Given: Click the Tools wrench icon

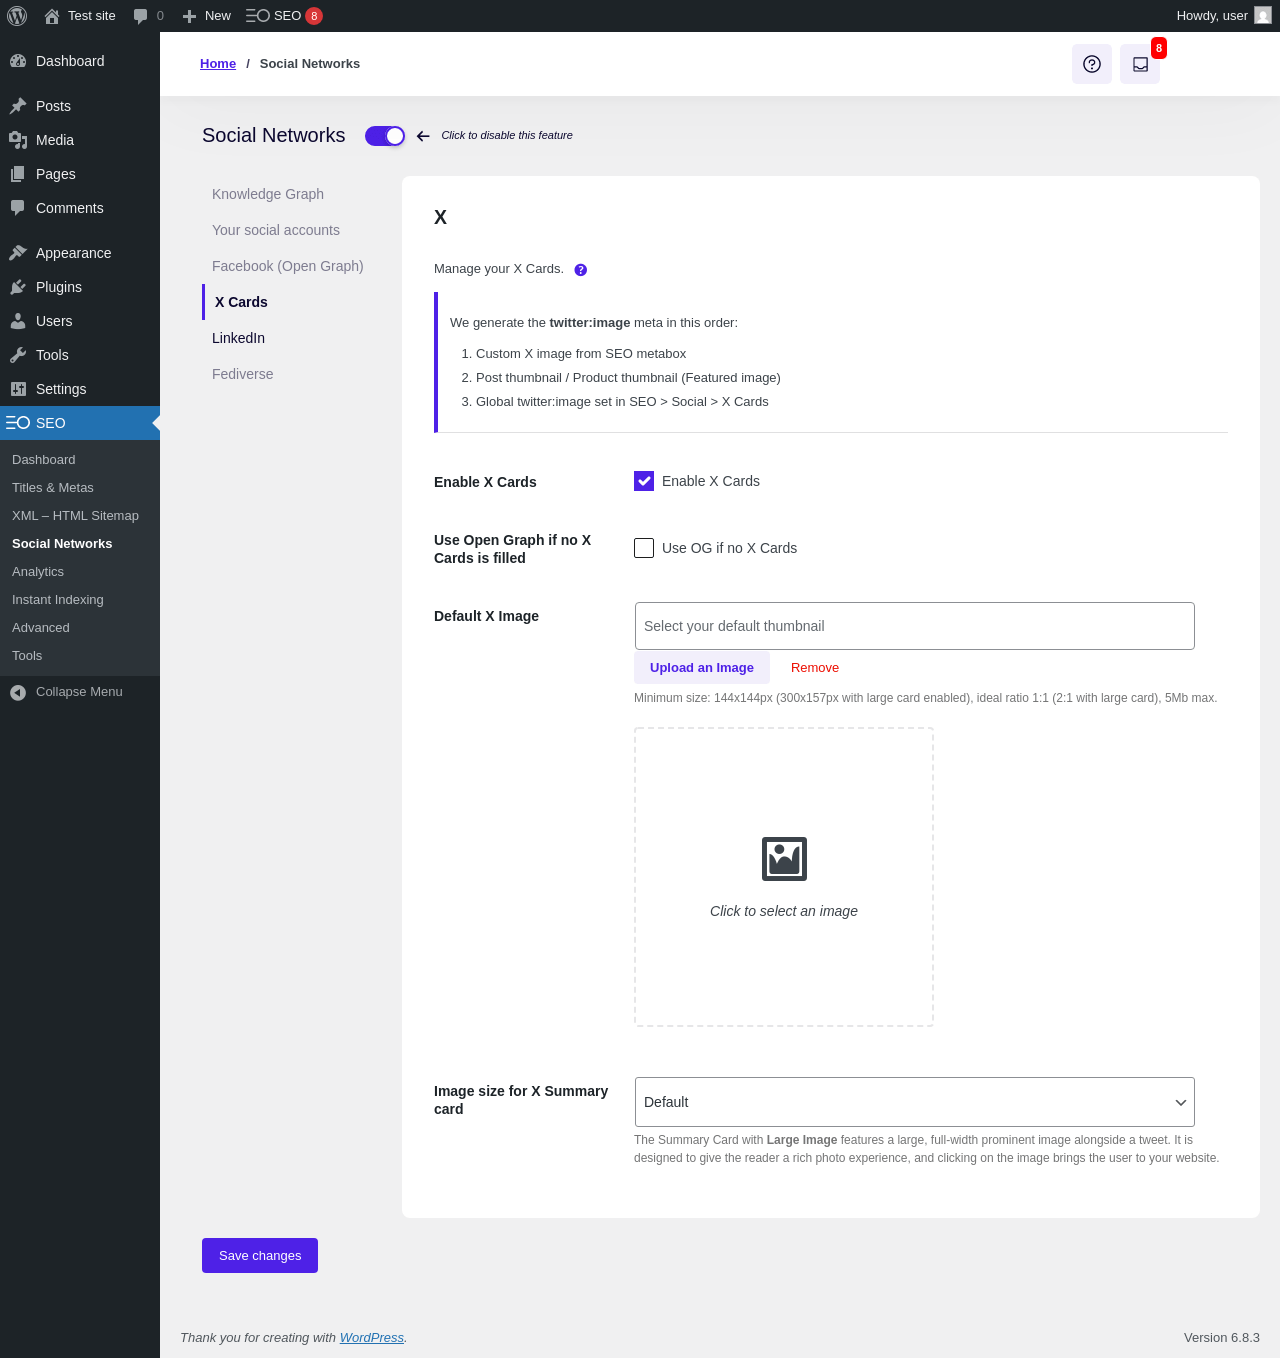Looking at the screenshot, I should click(18, 355).
